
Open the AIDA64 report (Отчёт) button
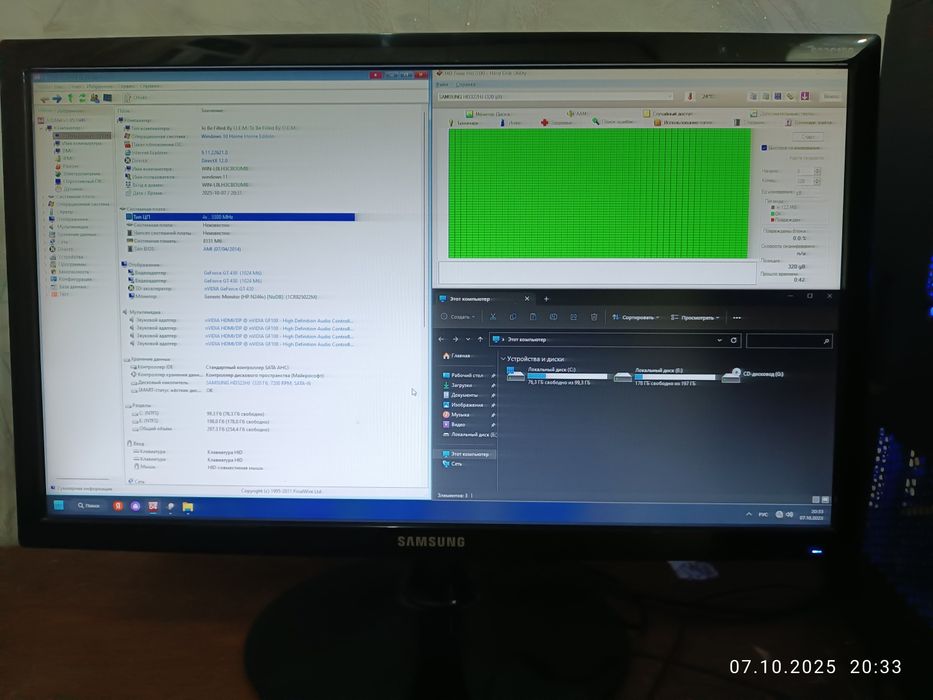pyautogui.click(x=137, y=98)
